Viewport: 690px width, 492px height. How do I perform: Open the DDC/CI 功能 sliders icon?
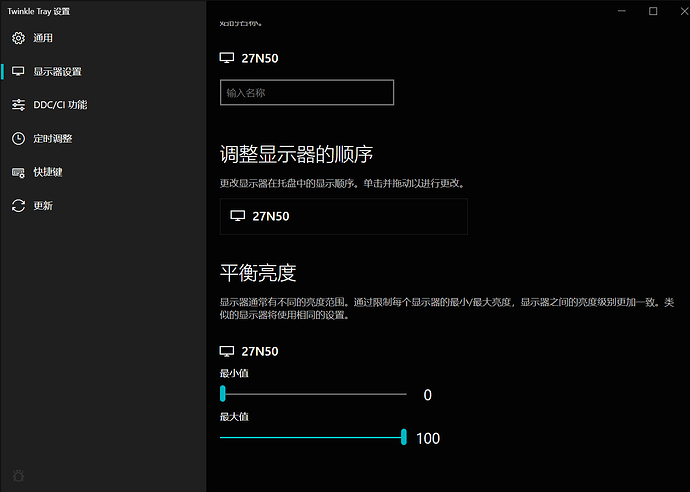(x=18, y=105)
